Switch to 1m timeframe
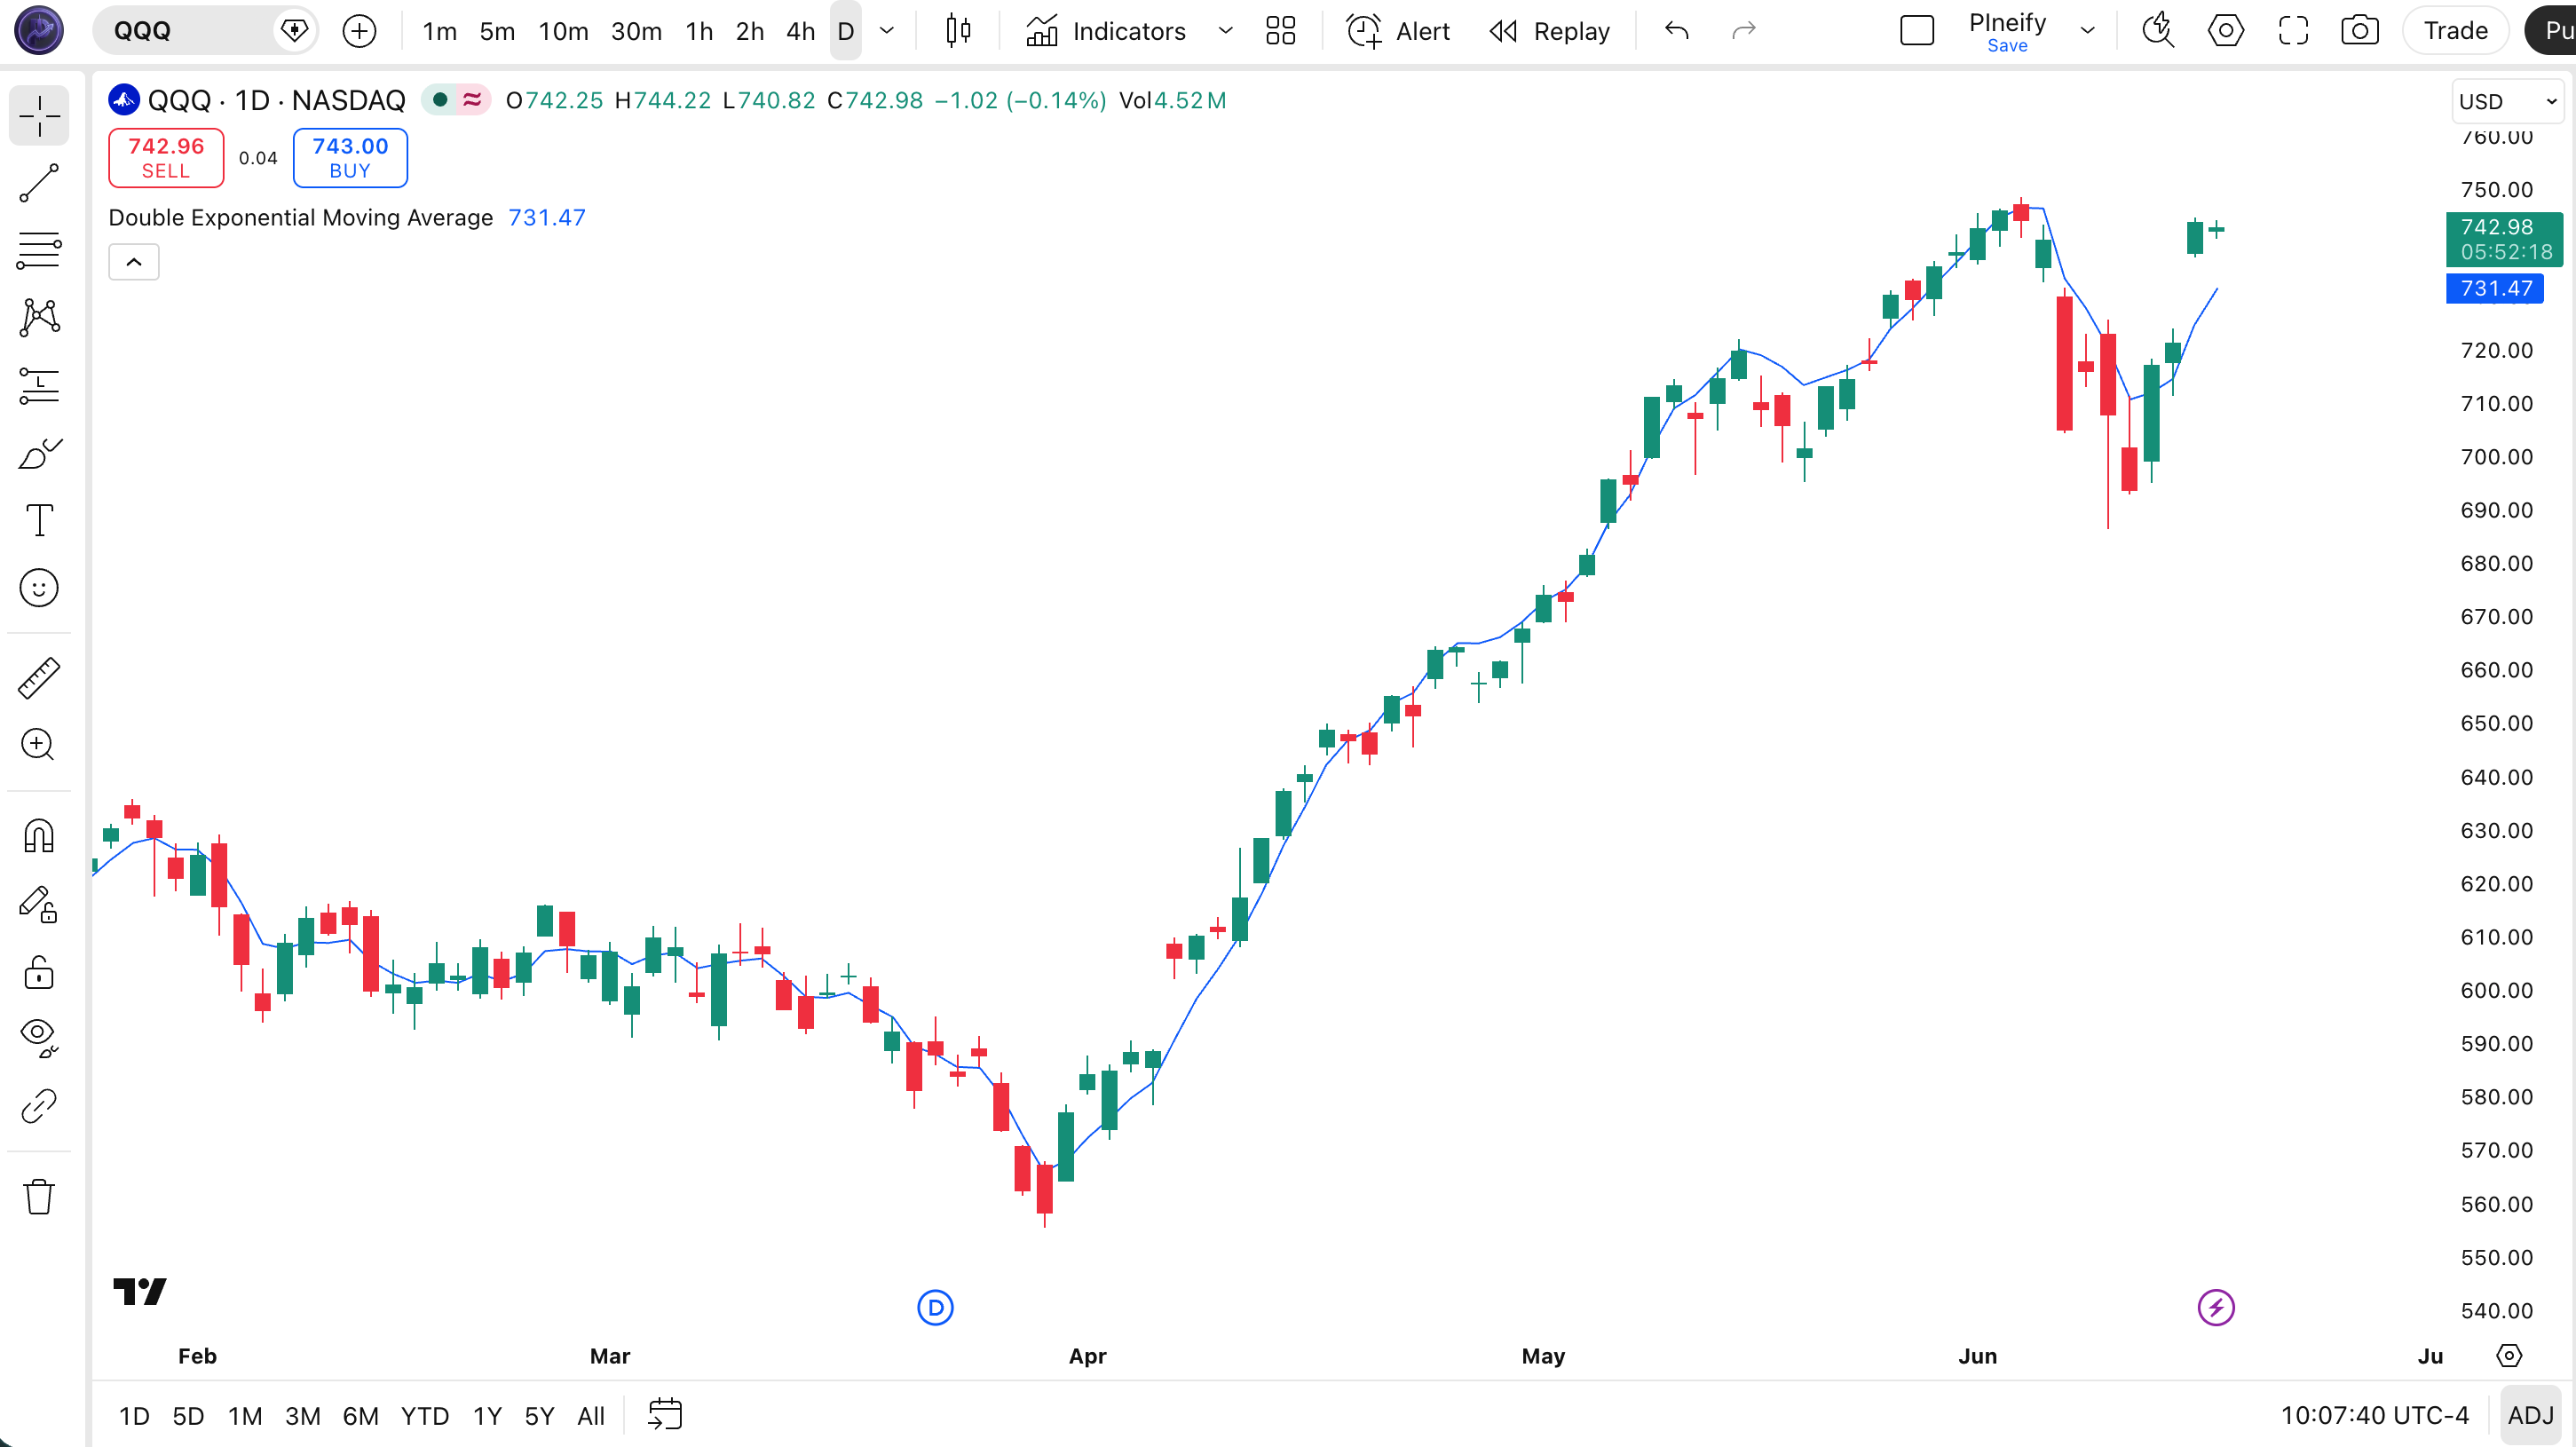Screen dimensions: 2576x1447 click(x=439, y=31)
